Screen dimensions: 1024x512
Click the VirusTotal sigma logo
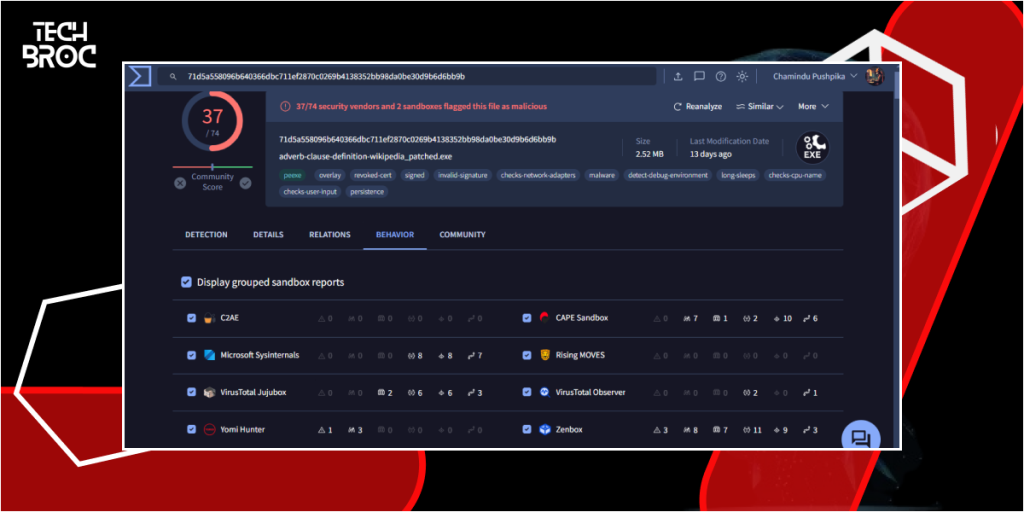pos(139,76)
